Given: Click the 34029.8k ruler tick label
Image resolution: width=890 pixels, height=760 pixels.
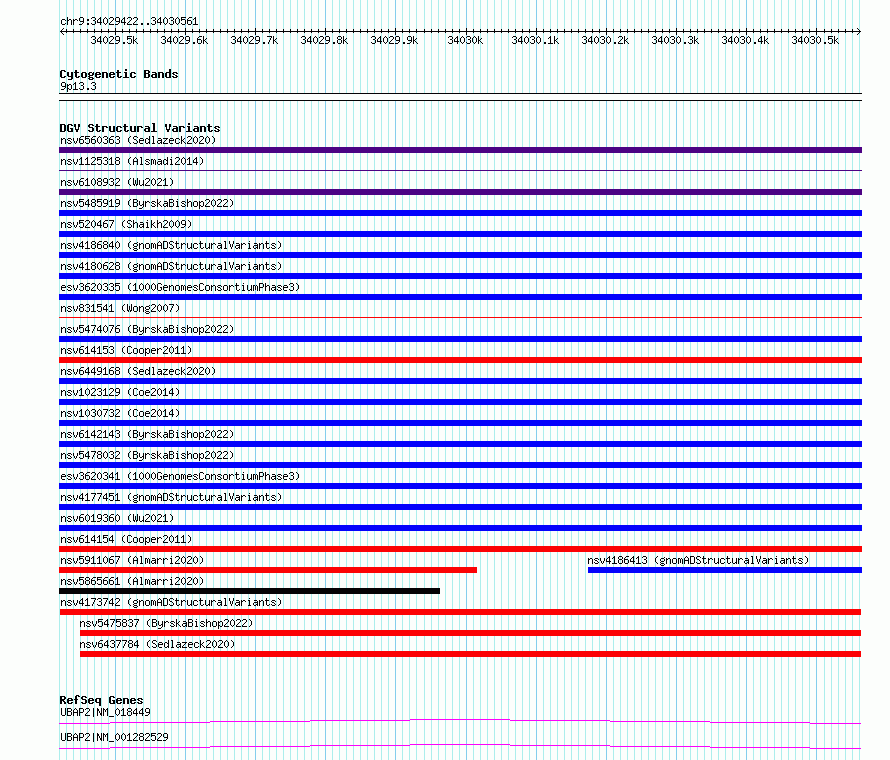Looking at the screenshot, I should (324, 40).
